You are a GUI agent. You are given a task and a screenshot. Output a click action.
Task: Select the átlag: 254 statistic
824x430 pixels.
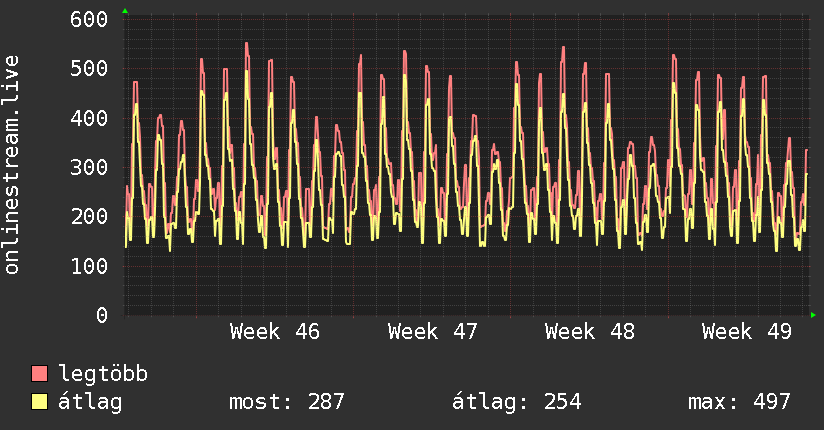517,402
